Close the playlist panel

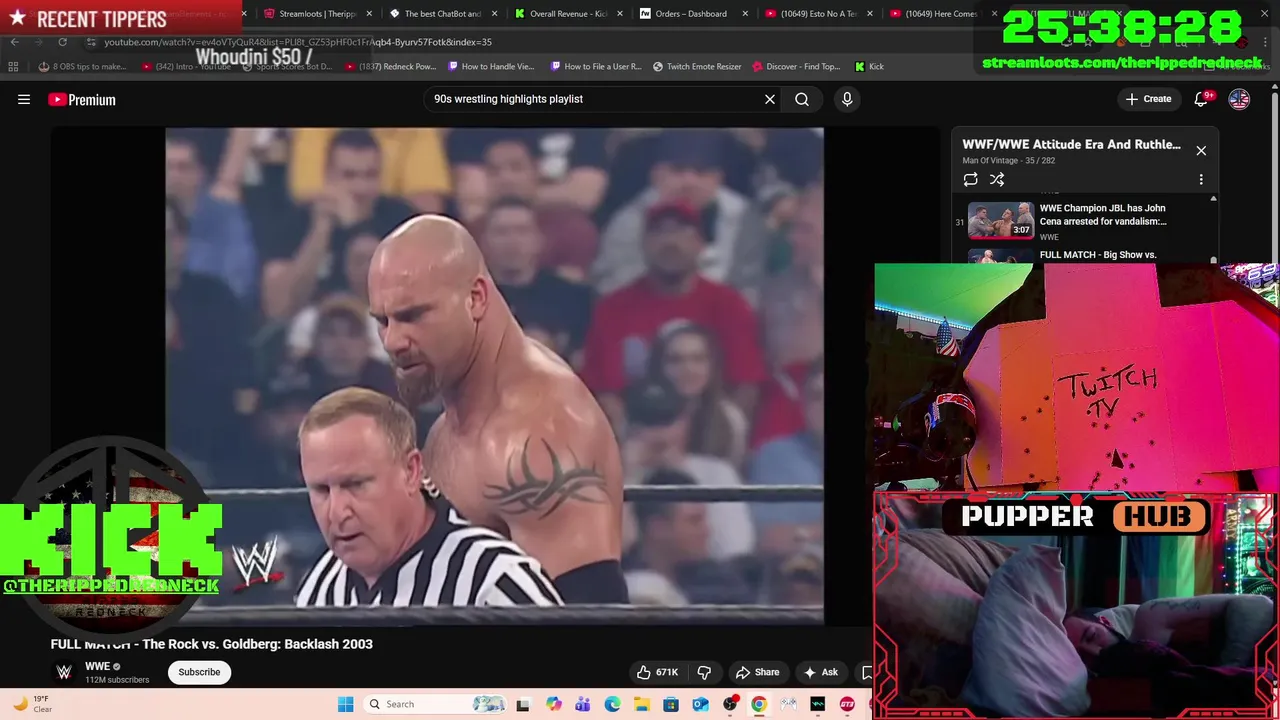point(1201,150)
